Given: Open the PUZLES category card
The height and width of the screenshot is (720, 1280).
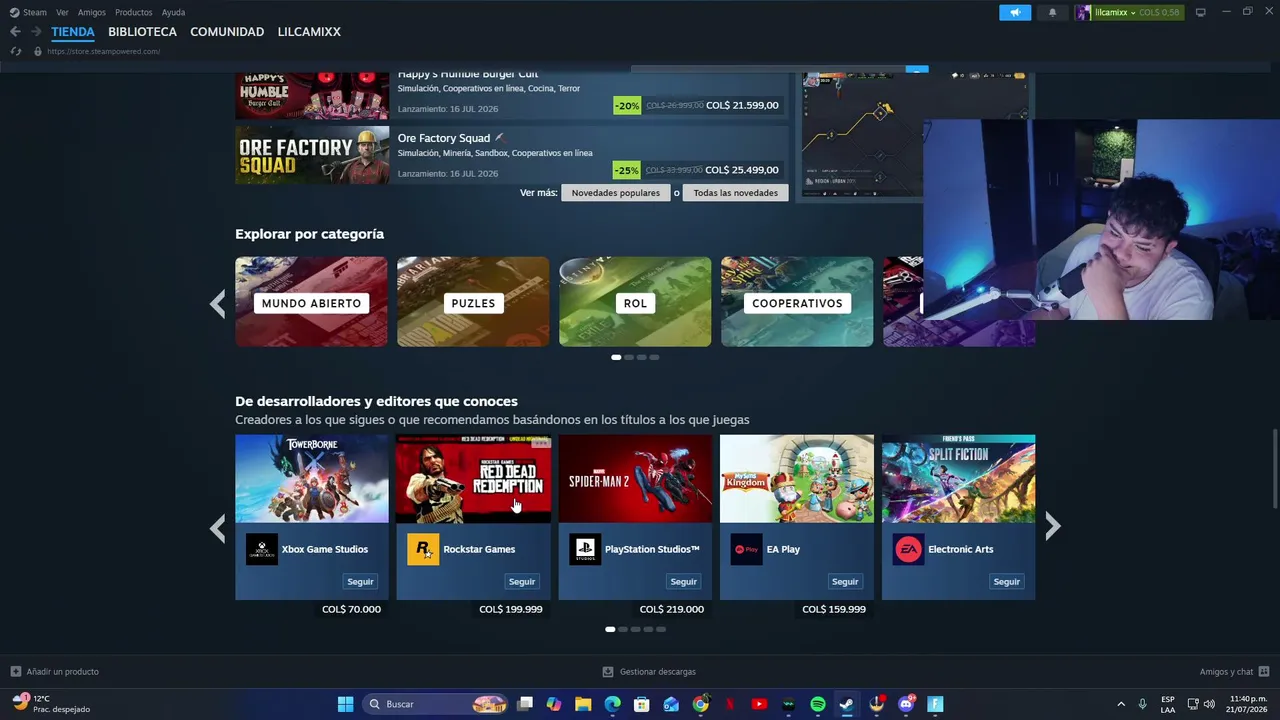Looking at the screenshot, I should pos(473,302).
